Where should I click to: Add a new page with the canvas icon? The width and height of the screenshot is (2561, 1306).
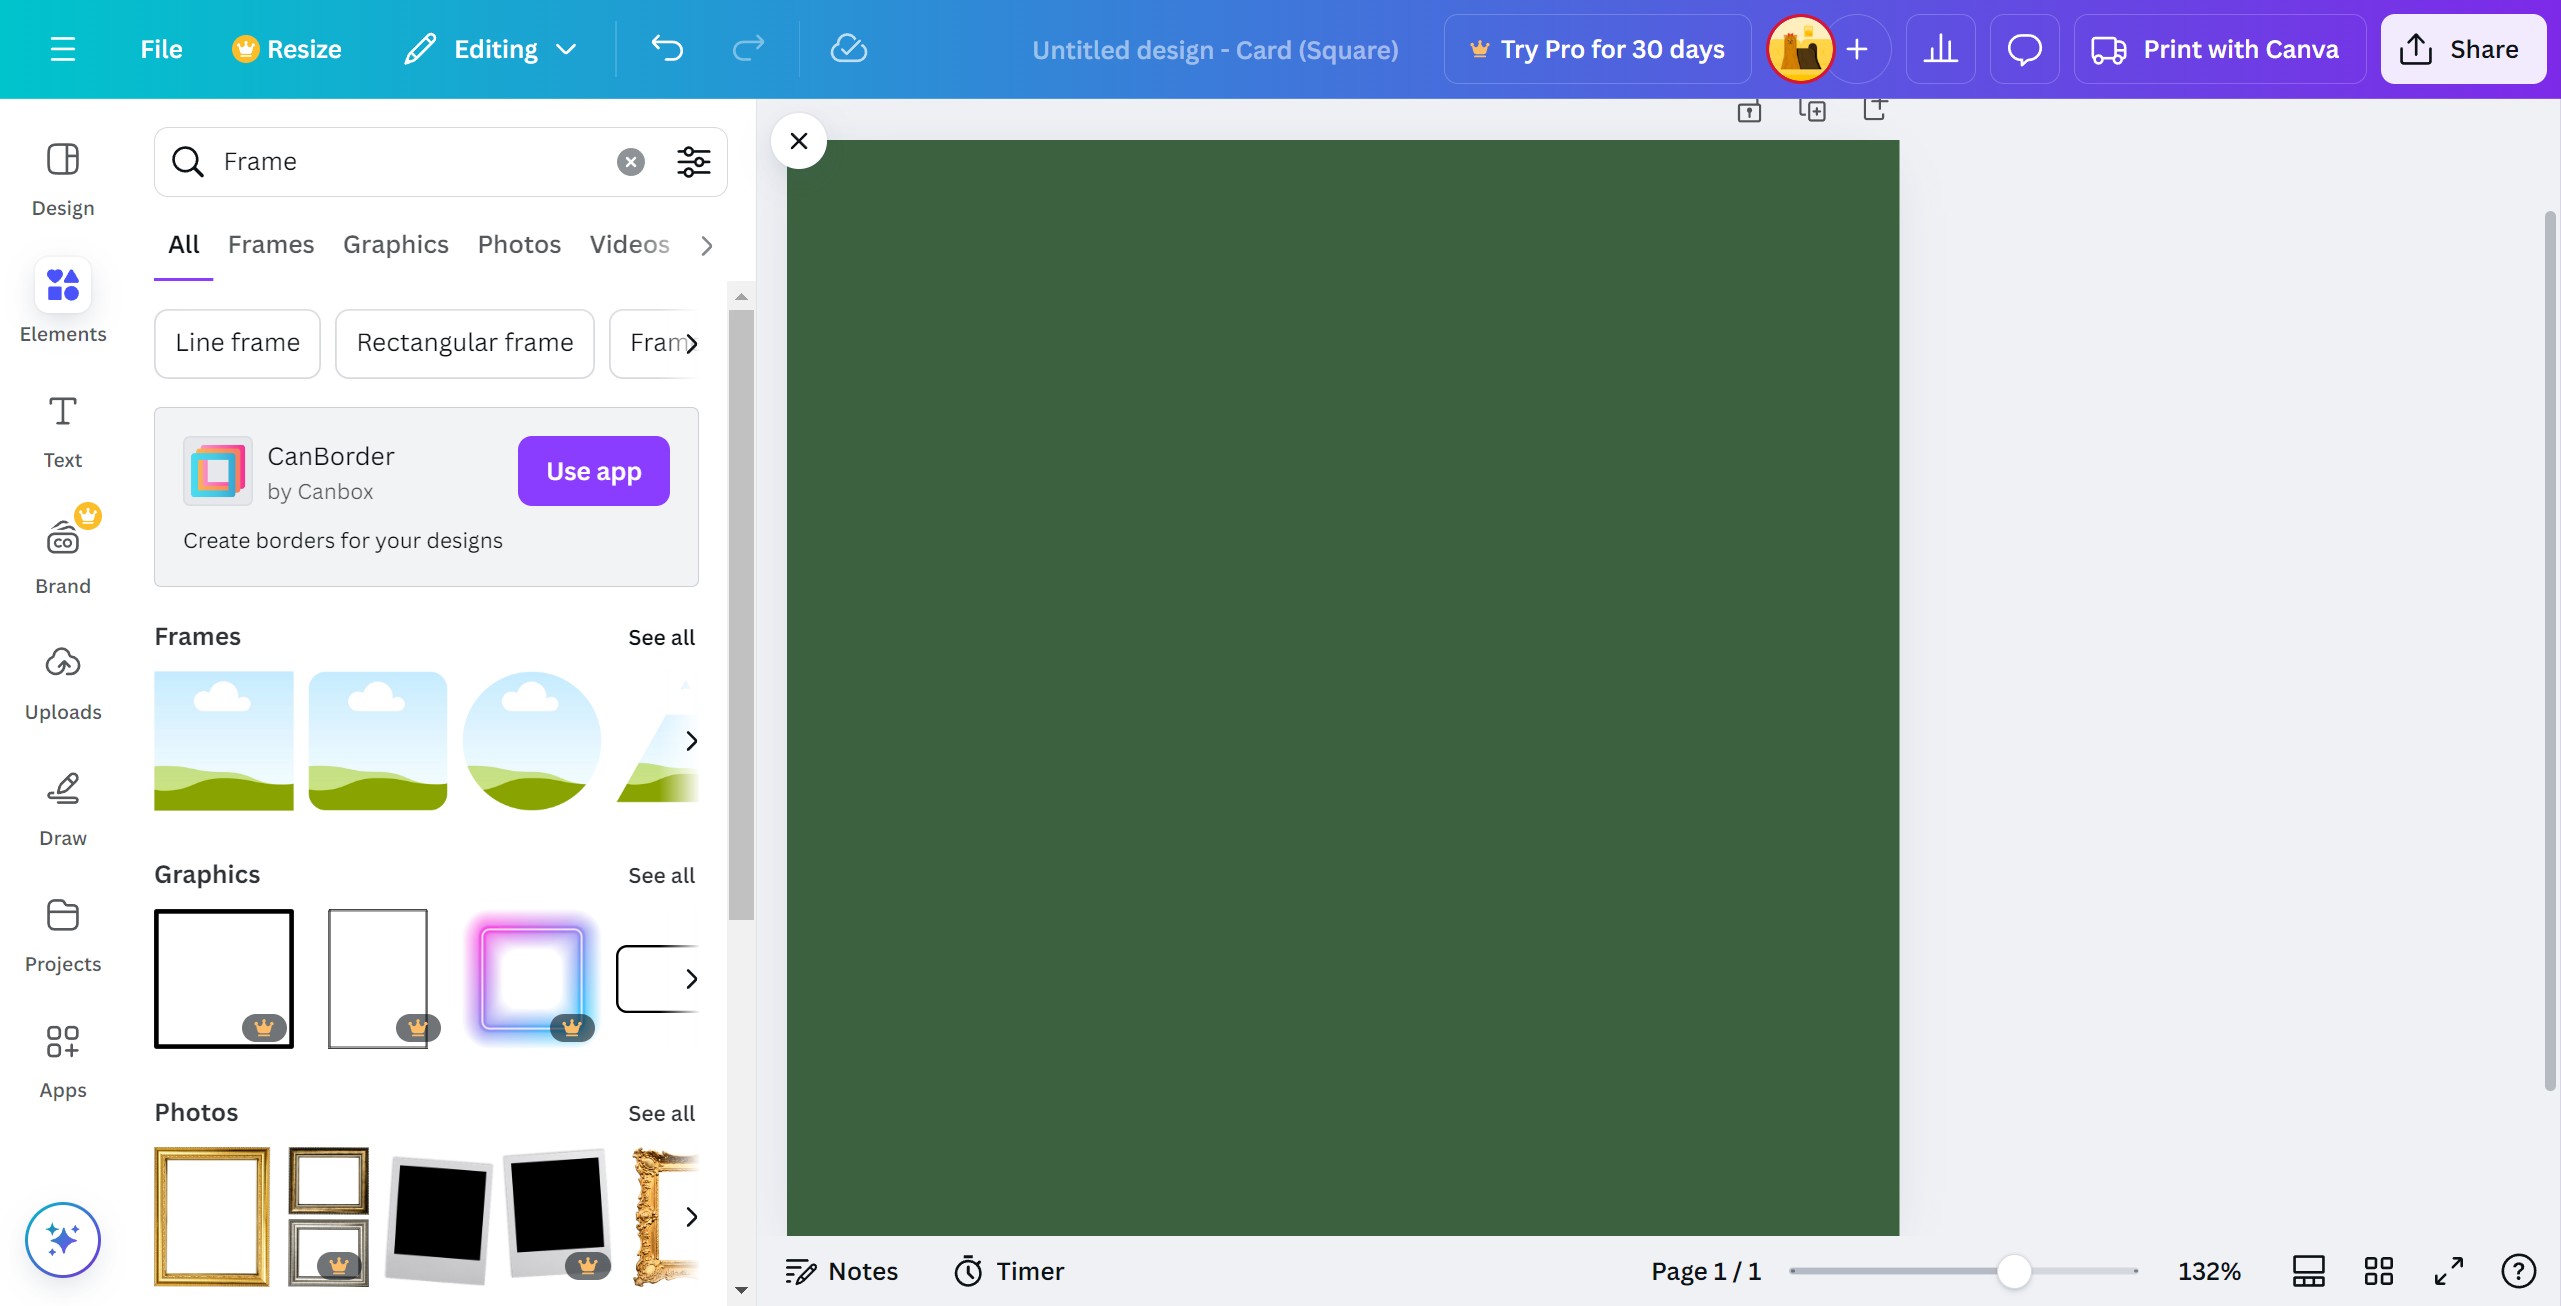1875,108
